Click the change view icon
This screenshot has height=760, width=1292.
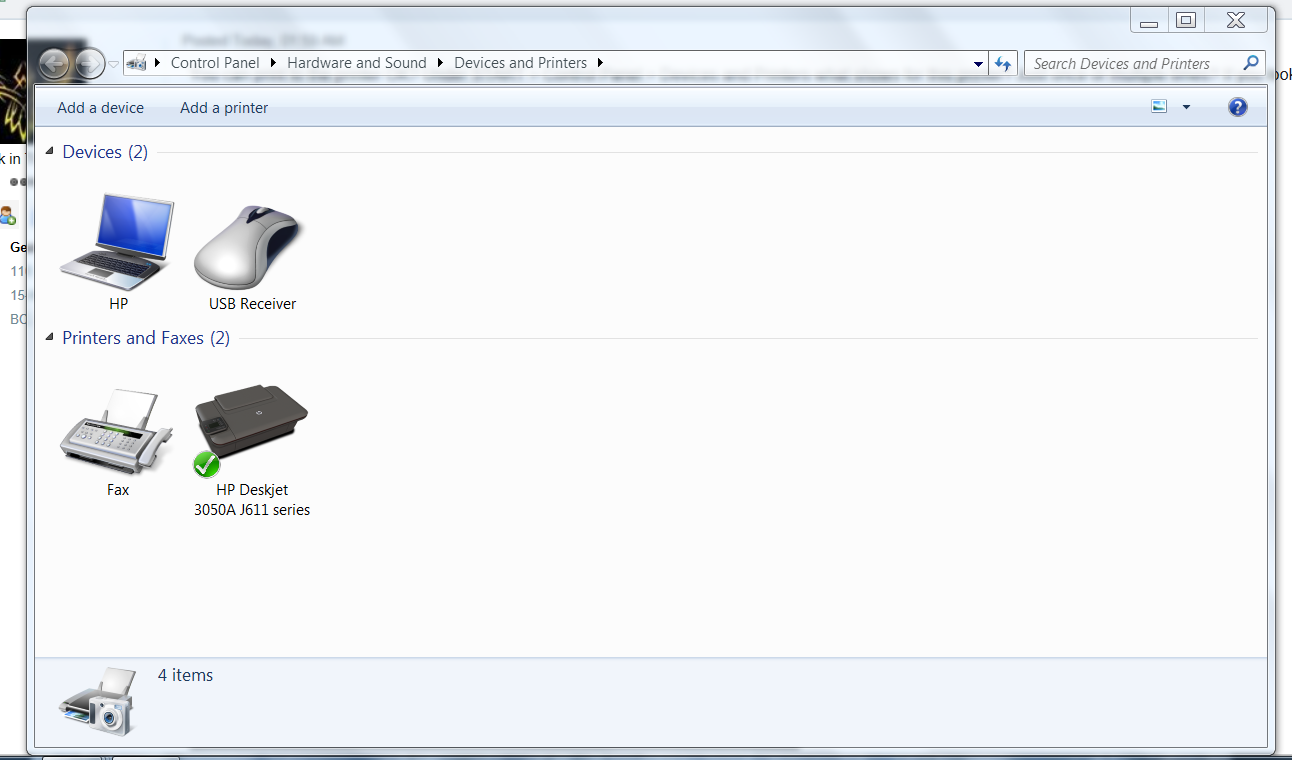coord(1159,107)
